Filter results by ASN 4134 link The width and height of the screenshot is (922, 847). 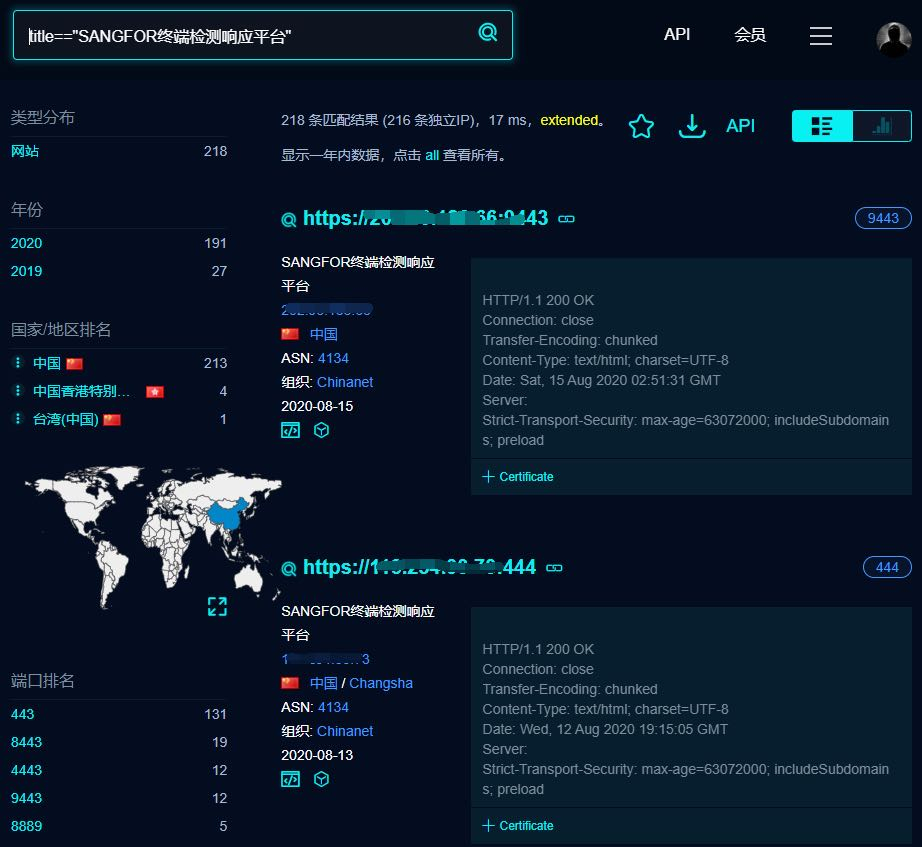click(333, 358)
